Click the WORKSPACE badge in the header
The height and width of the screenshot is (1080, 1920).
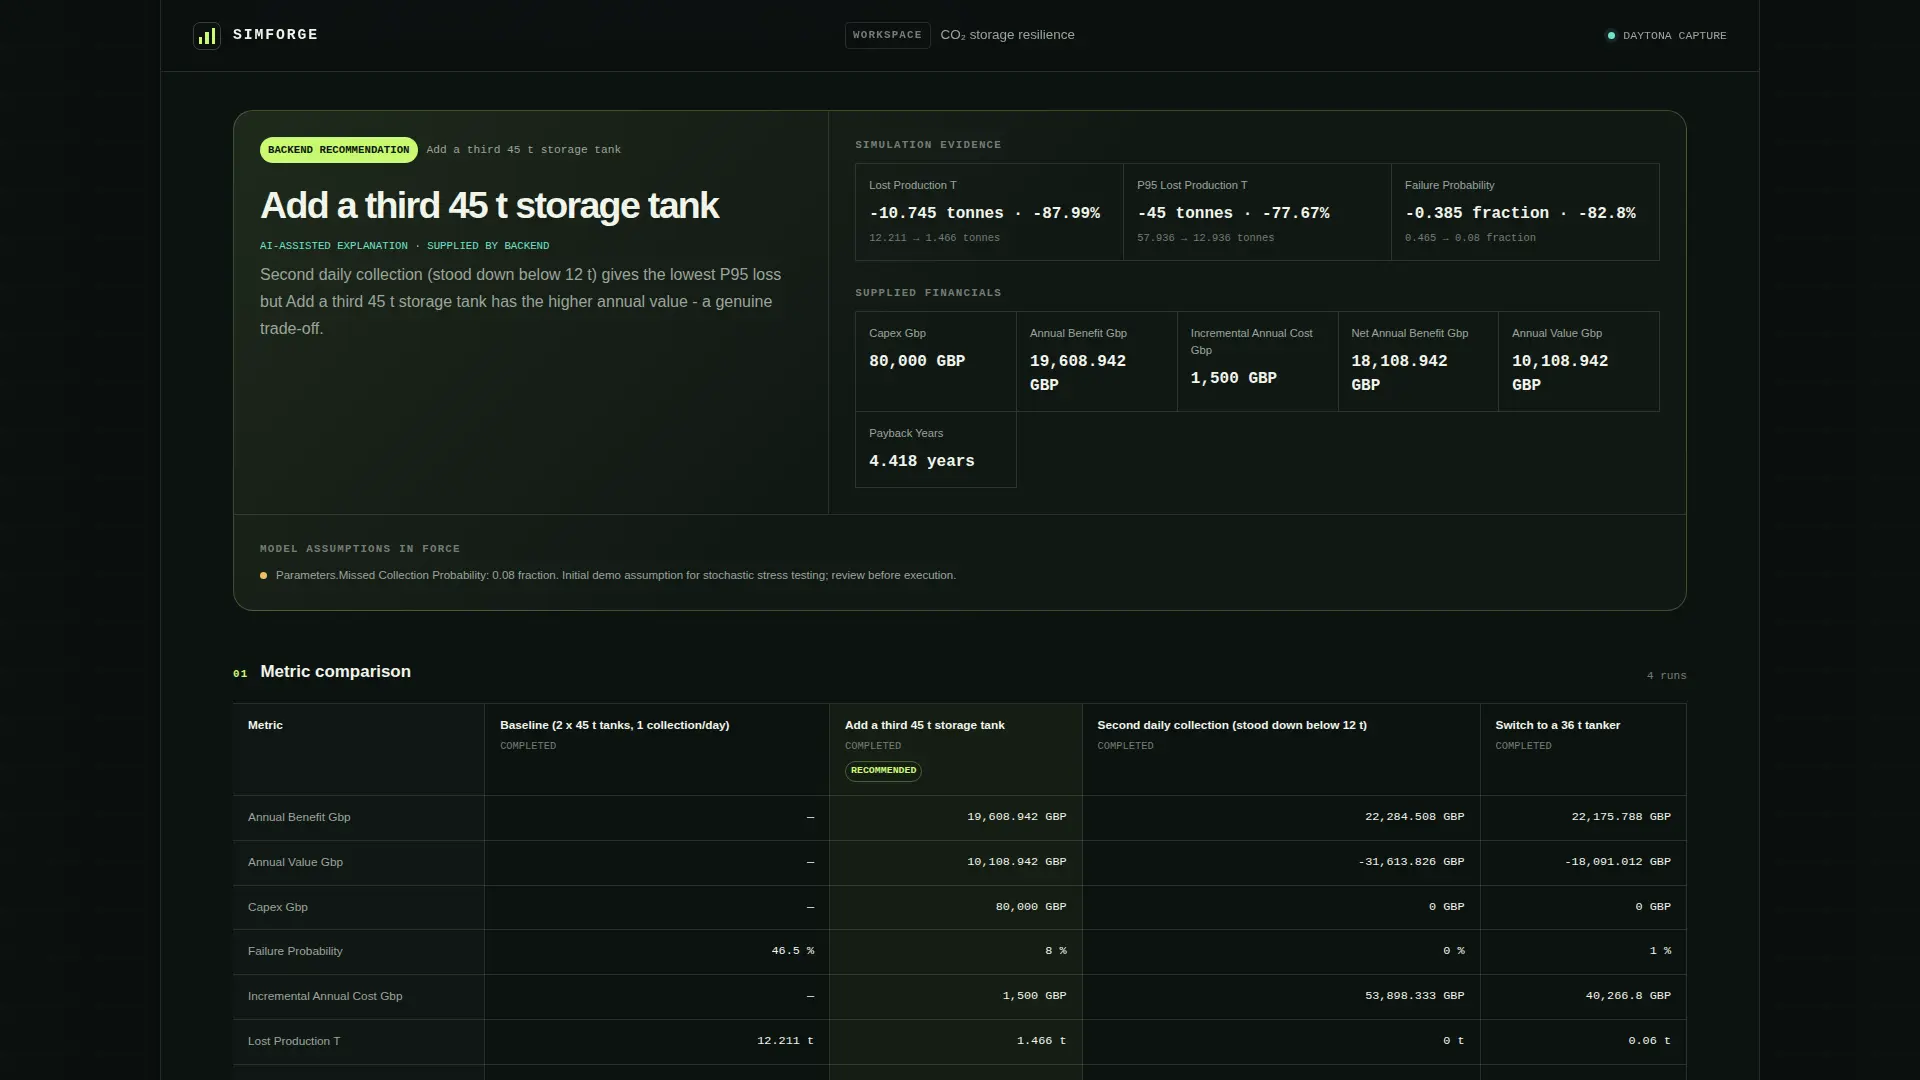click(x=887, y=35)
